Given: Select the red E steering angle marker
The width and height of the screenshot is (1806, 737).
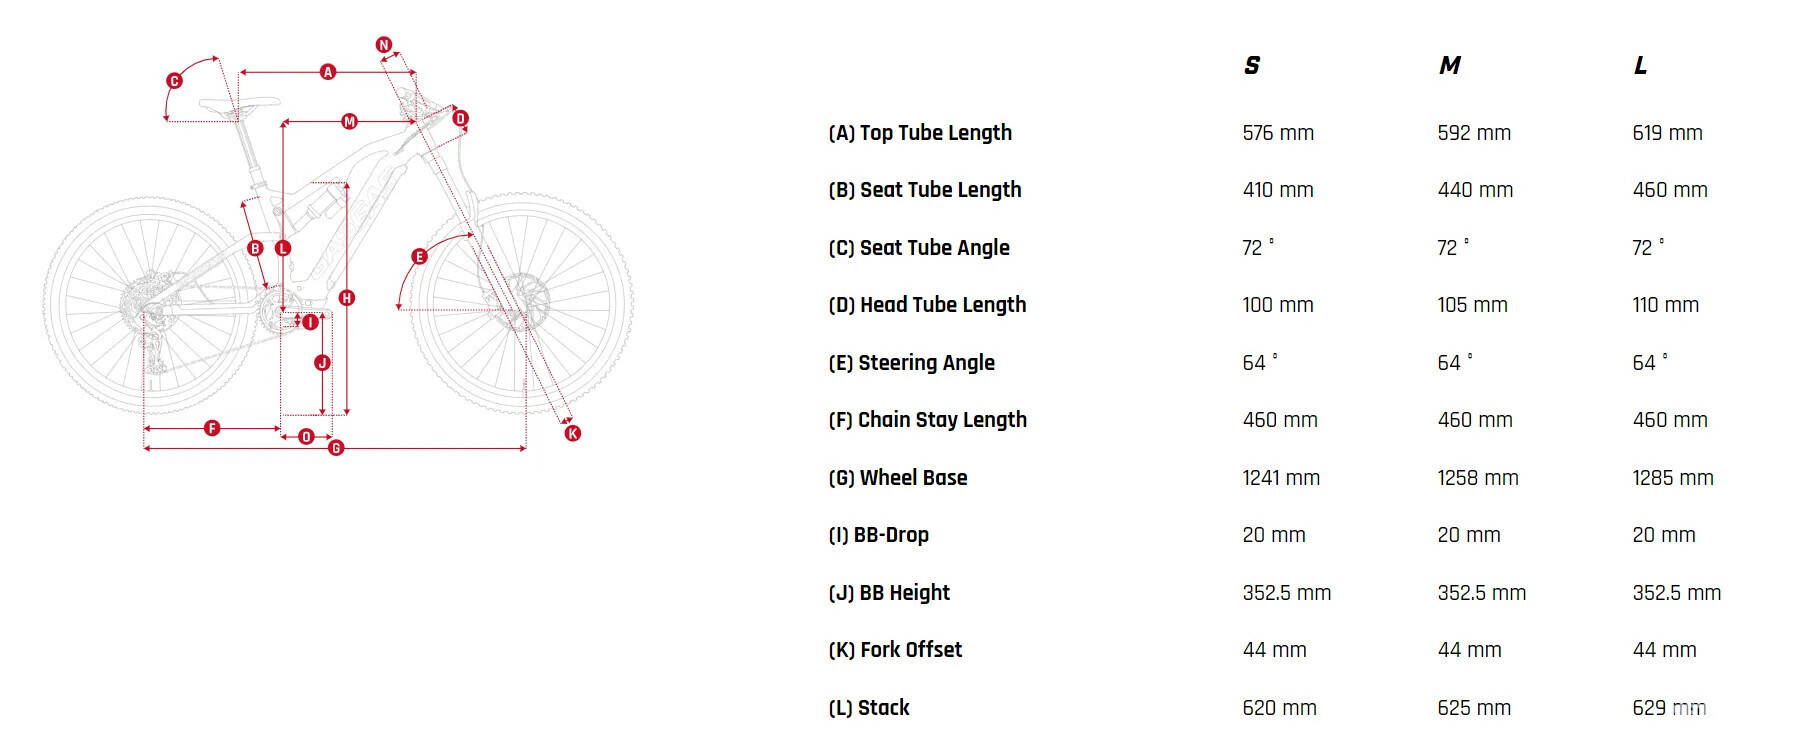Looking at the screenshot, I should click(420, 257).
